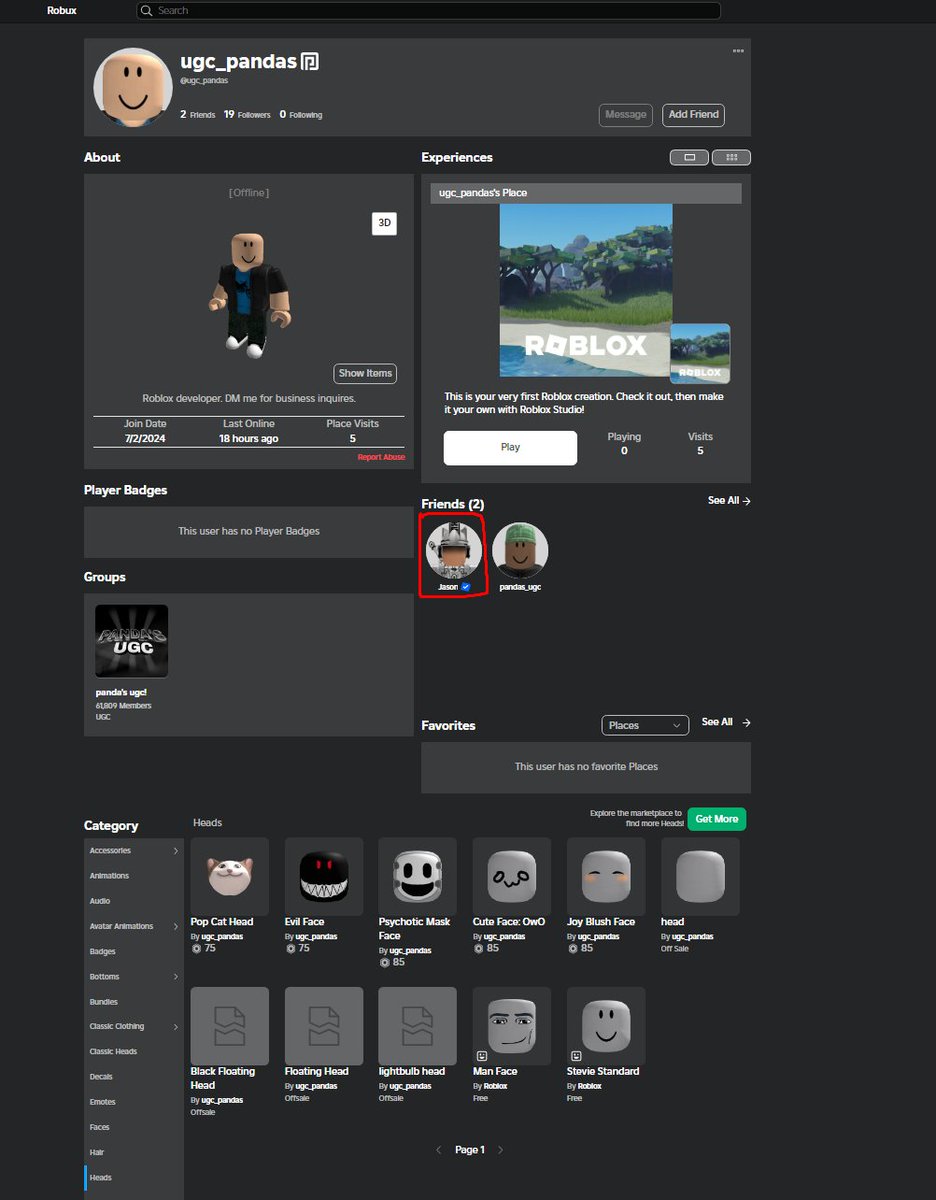Open the three-dot profile options menu
936x1200 pixels.
[738, 51]
